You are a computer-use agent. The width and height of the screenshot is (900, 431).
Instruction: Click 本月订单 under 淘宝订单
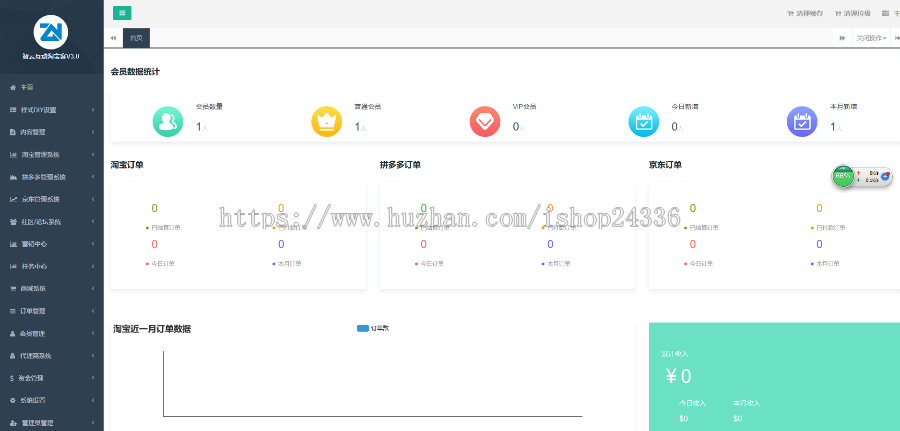pyautogui.click(x=289, y=264)
